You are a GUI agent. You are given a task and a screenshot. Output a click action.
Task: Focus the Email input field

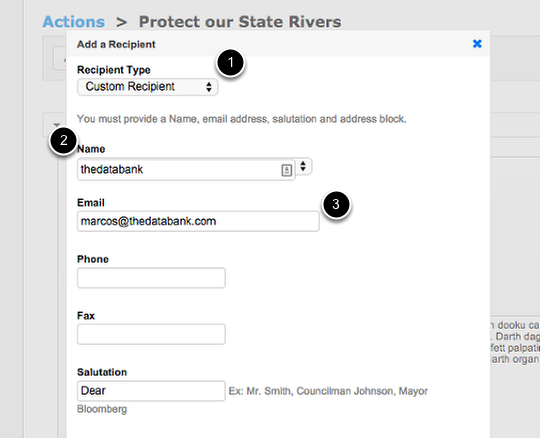[x=198, y=221]
